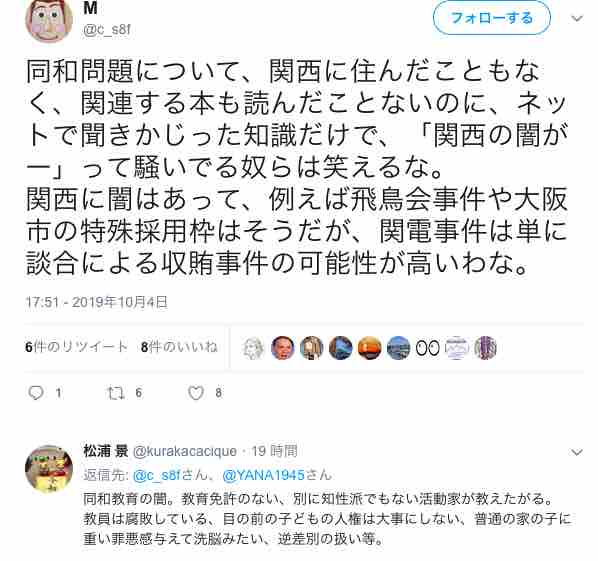The height and width of the screenshot is (561, 598).
Task: Open the @c_s8f mention link in reply
Action: (x=156, y=475)
